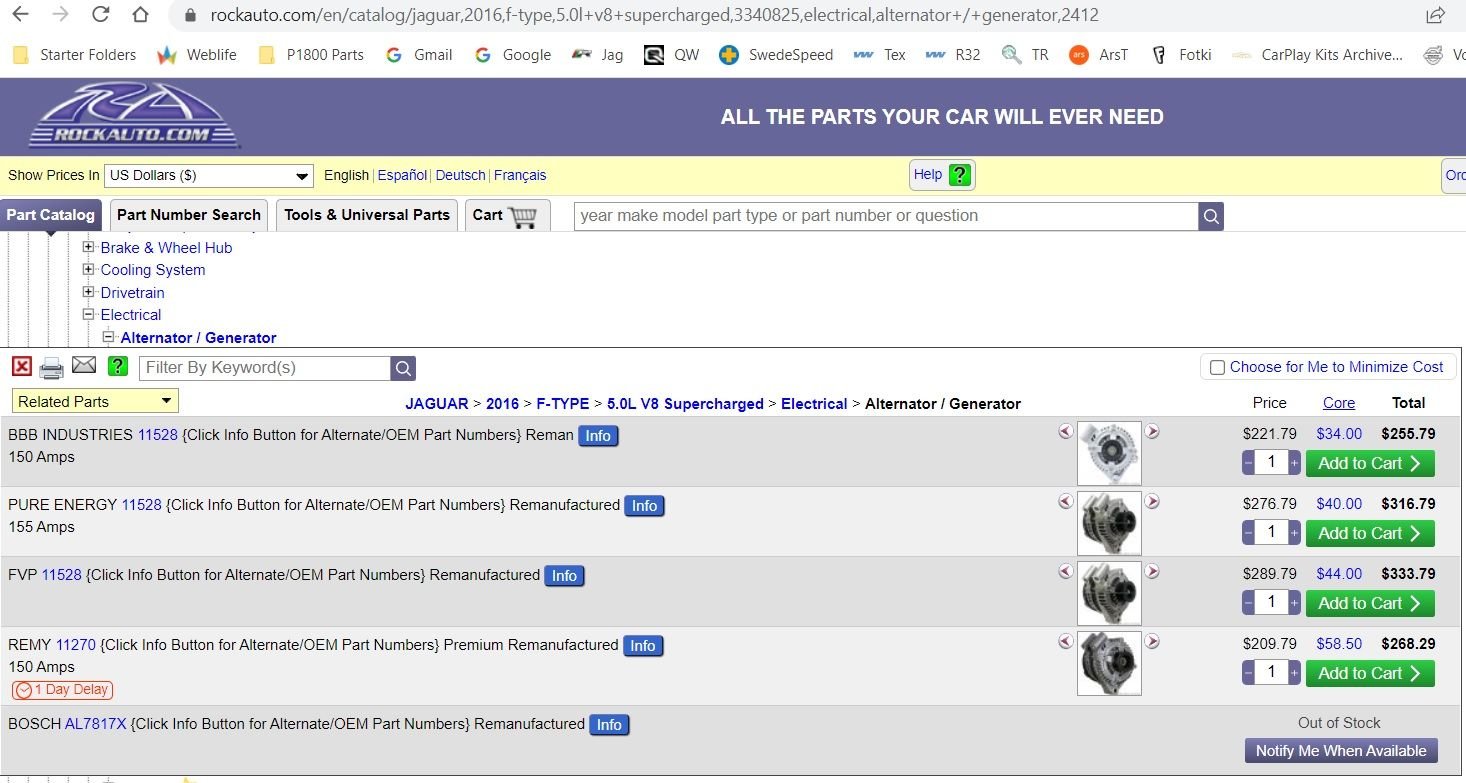
Task: Click the browser home icon
Action: tap(140, 15)
